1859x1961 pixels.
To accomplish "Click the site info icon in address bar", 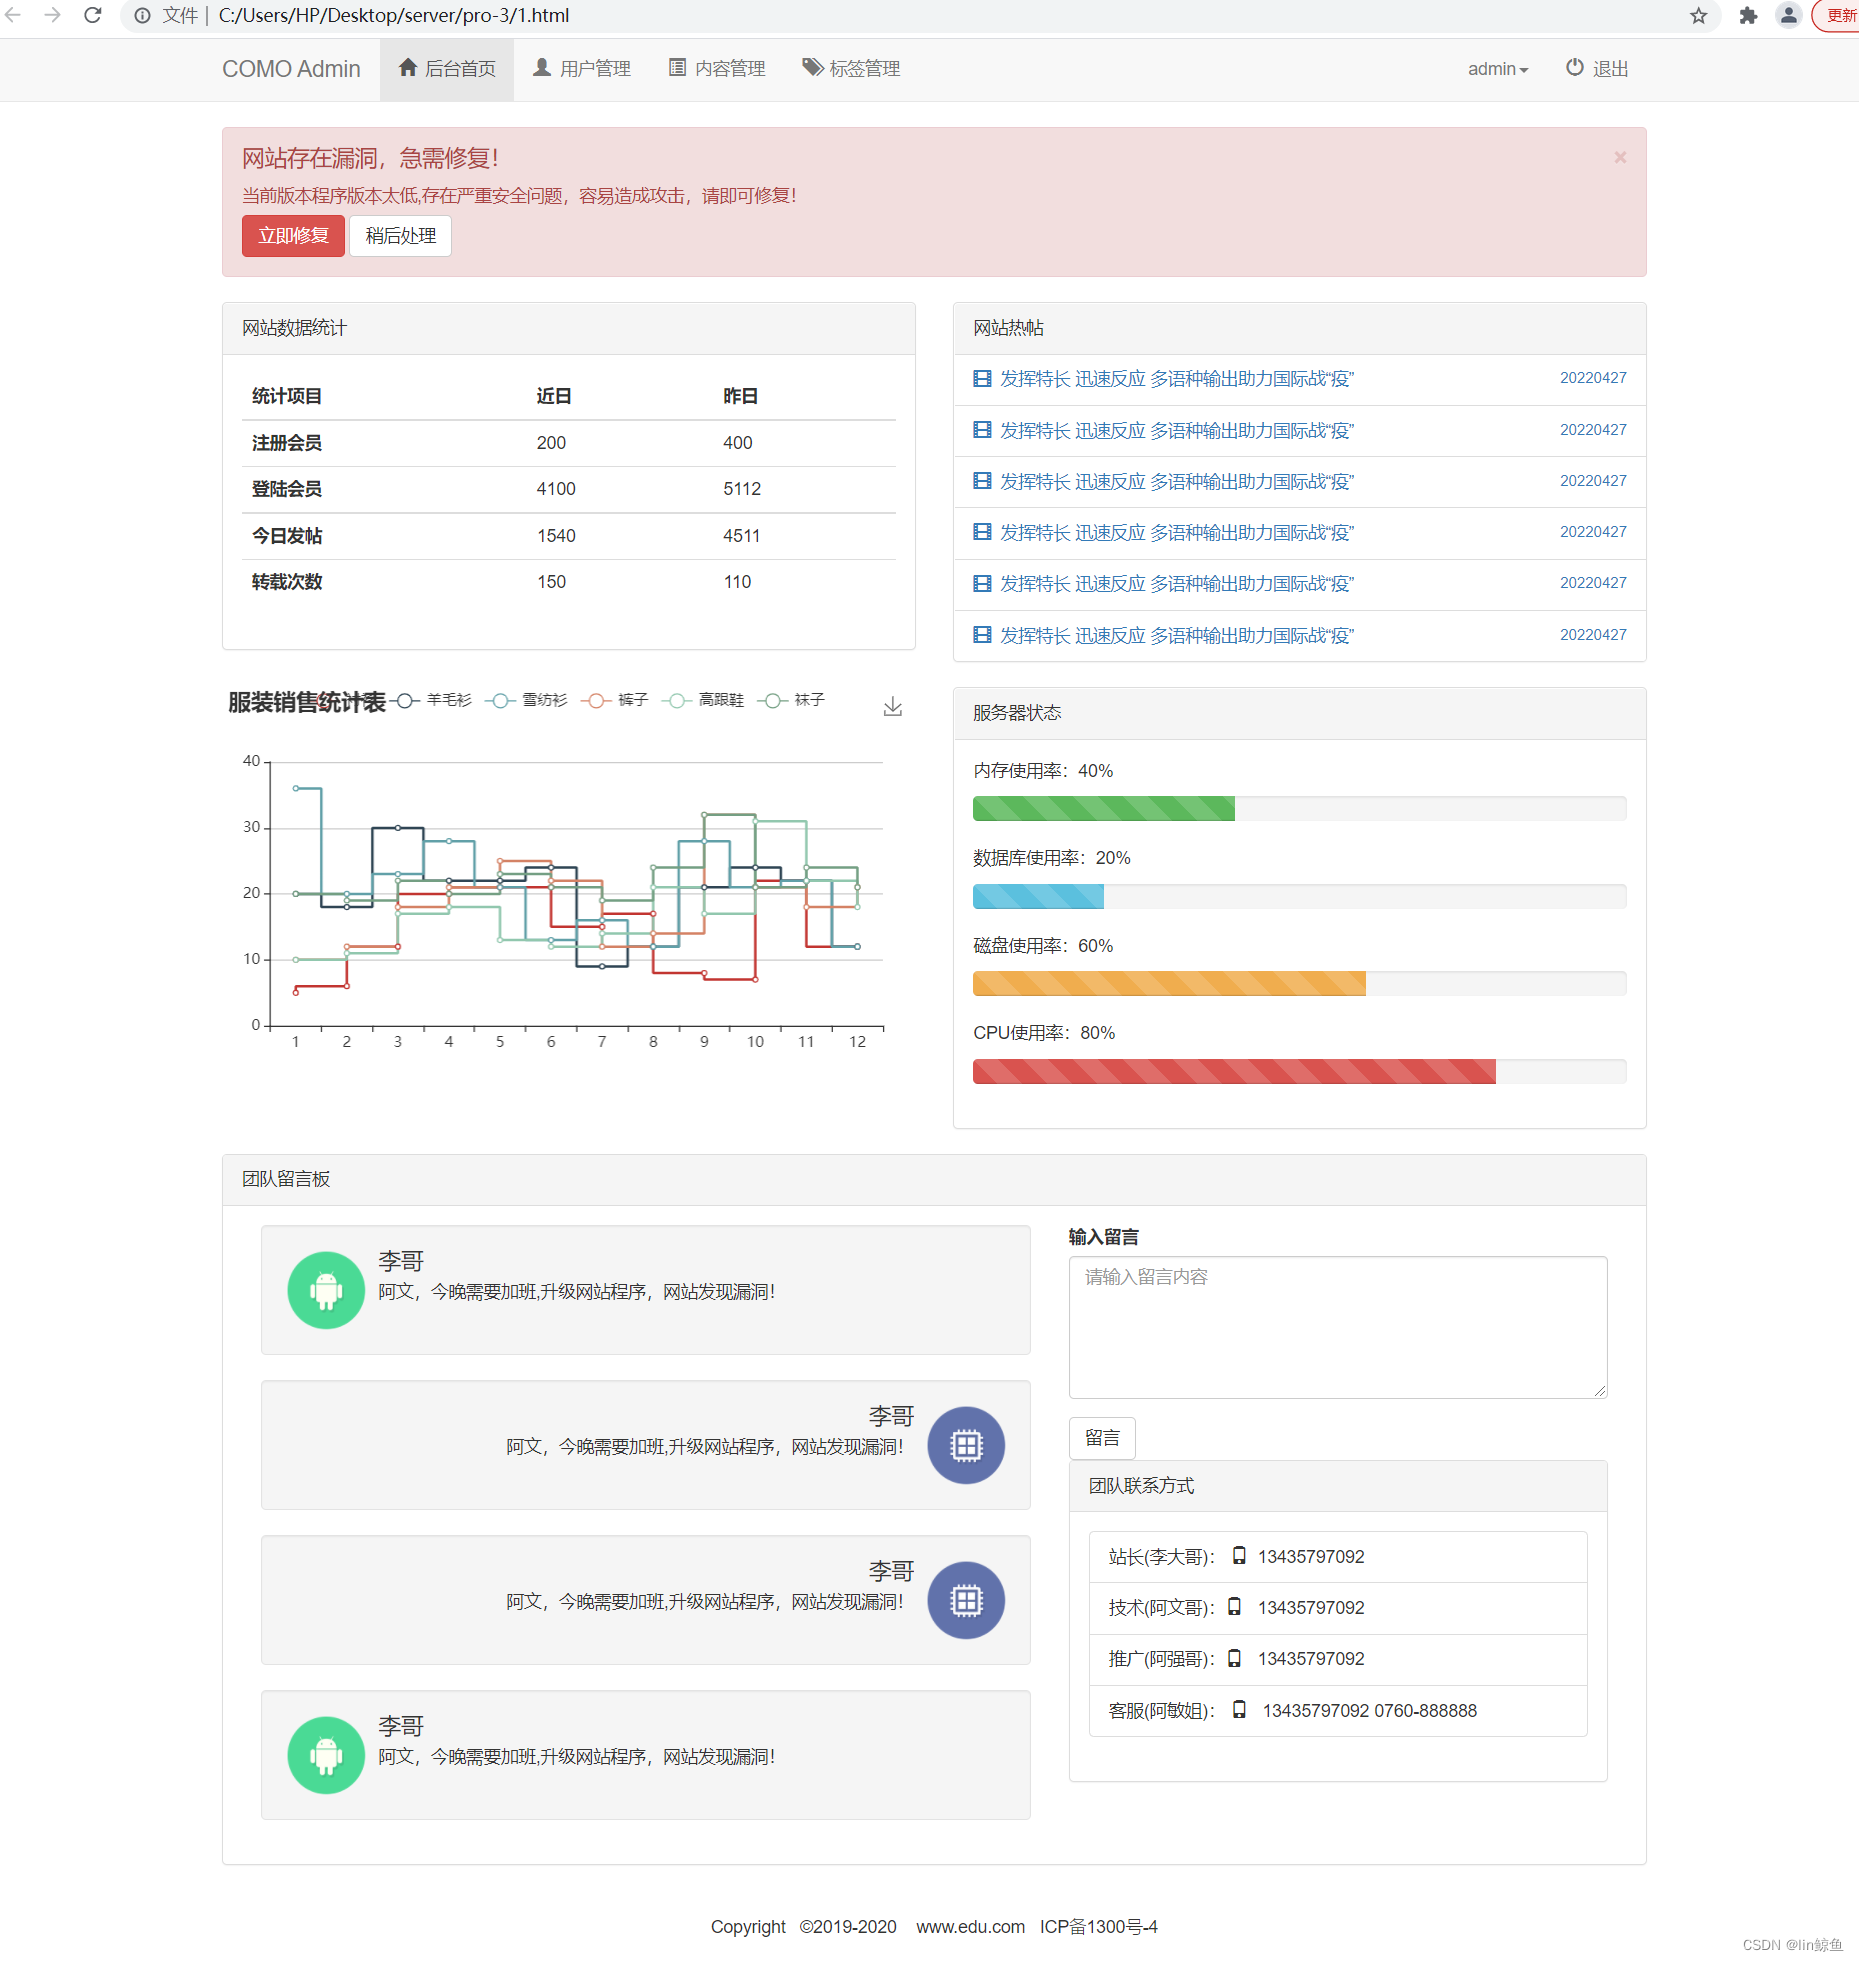I will [142, 15].
